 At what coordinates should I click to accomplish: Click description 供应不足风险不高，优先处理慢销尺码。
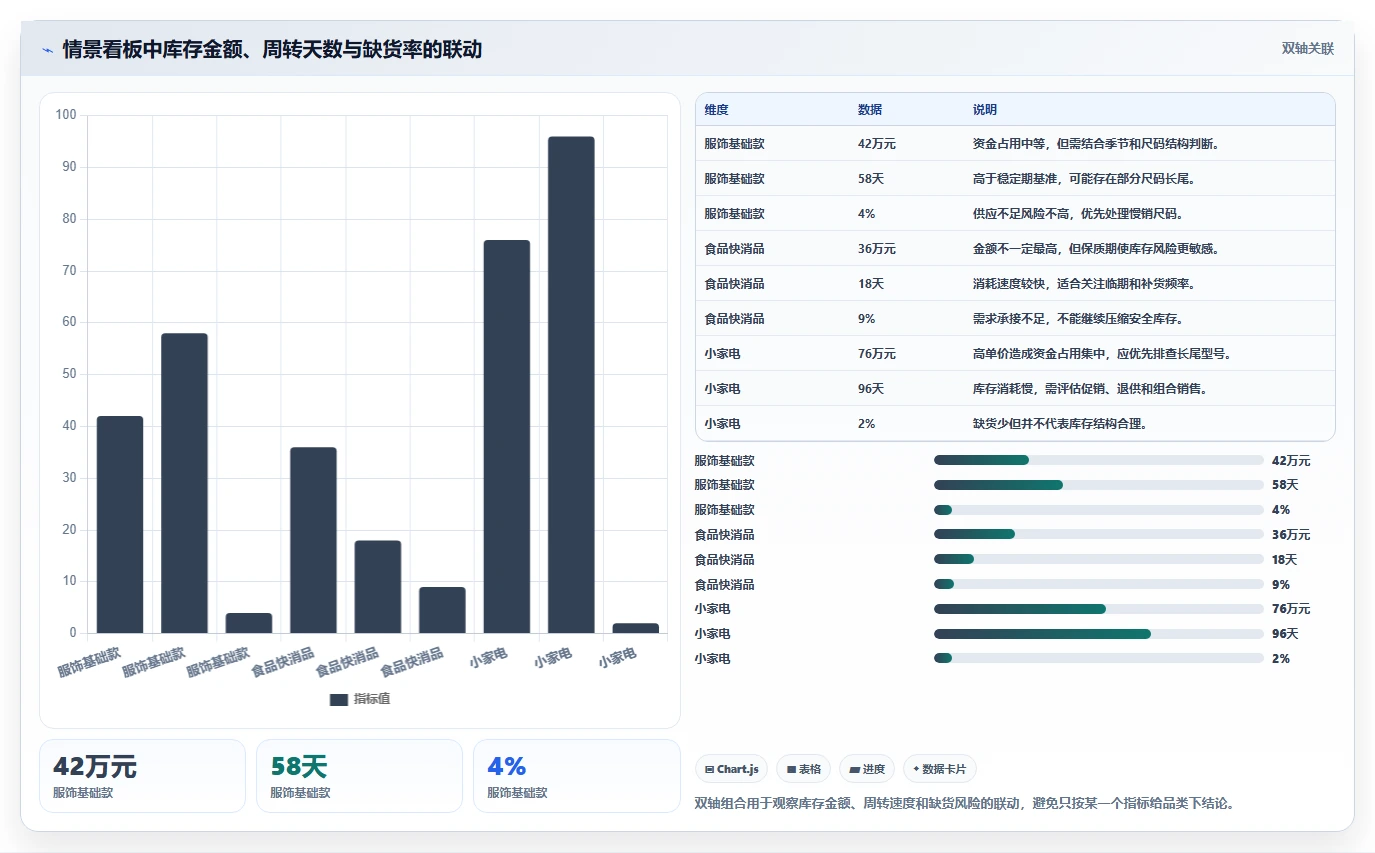click(1078, 214)
